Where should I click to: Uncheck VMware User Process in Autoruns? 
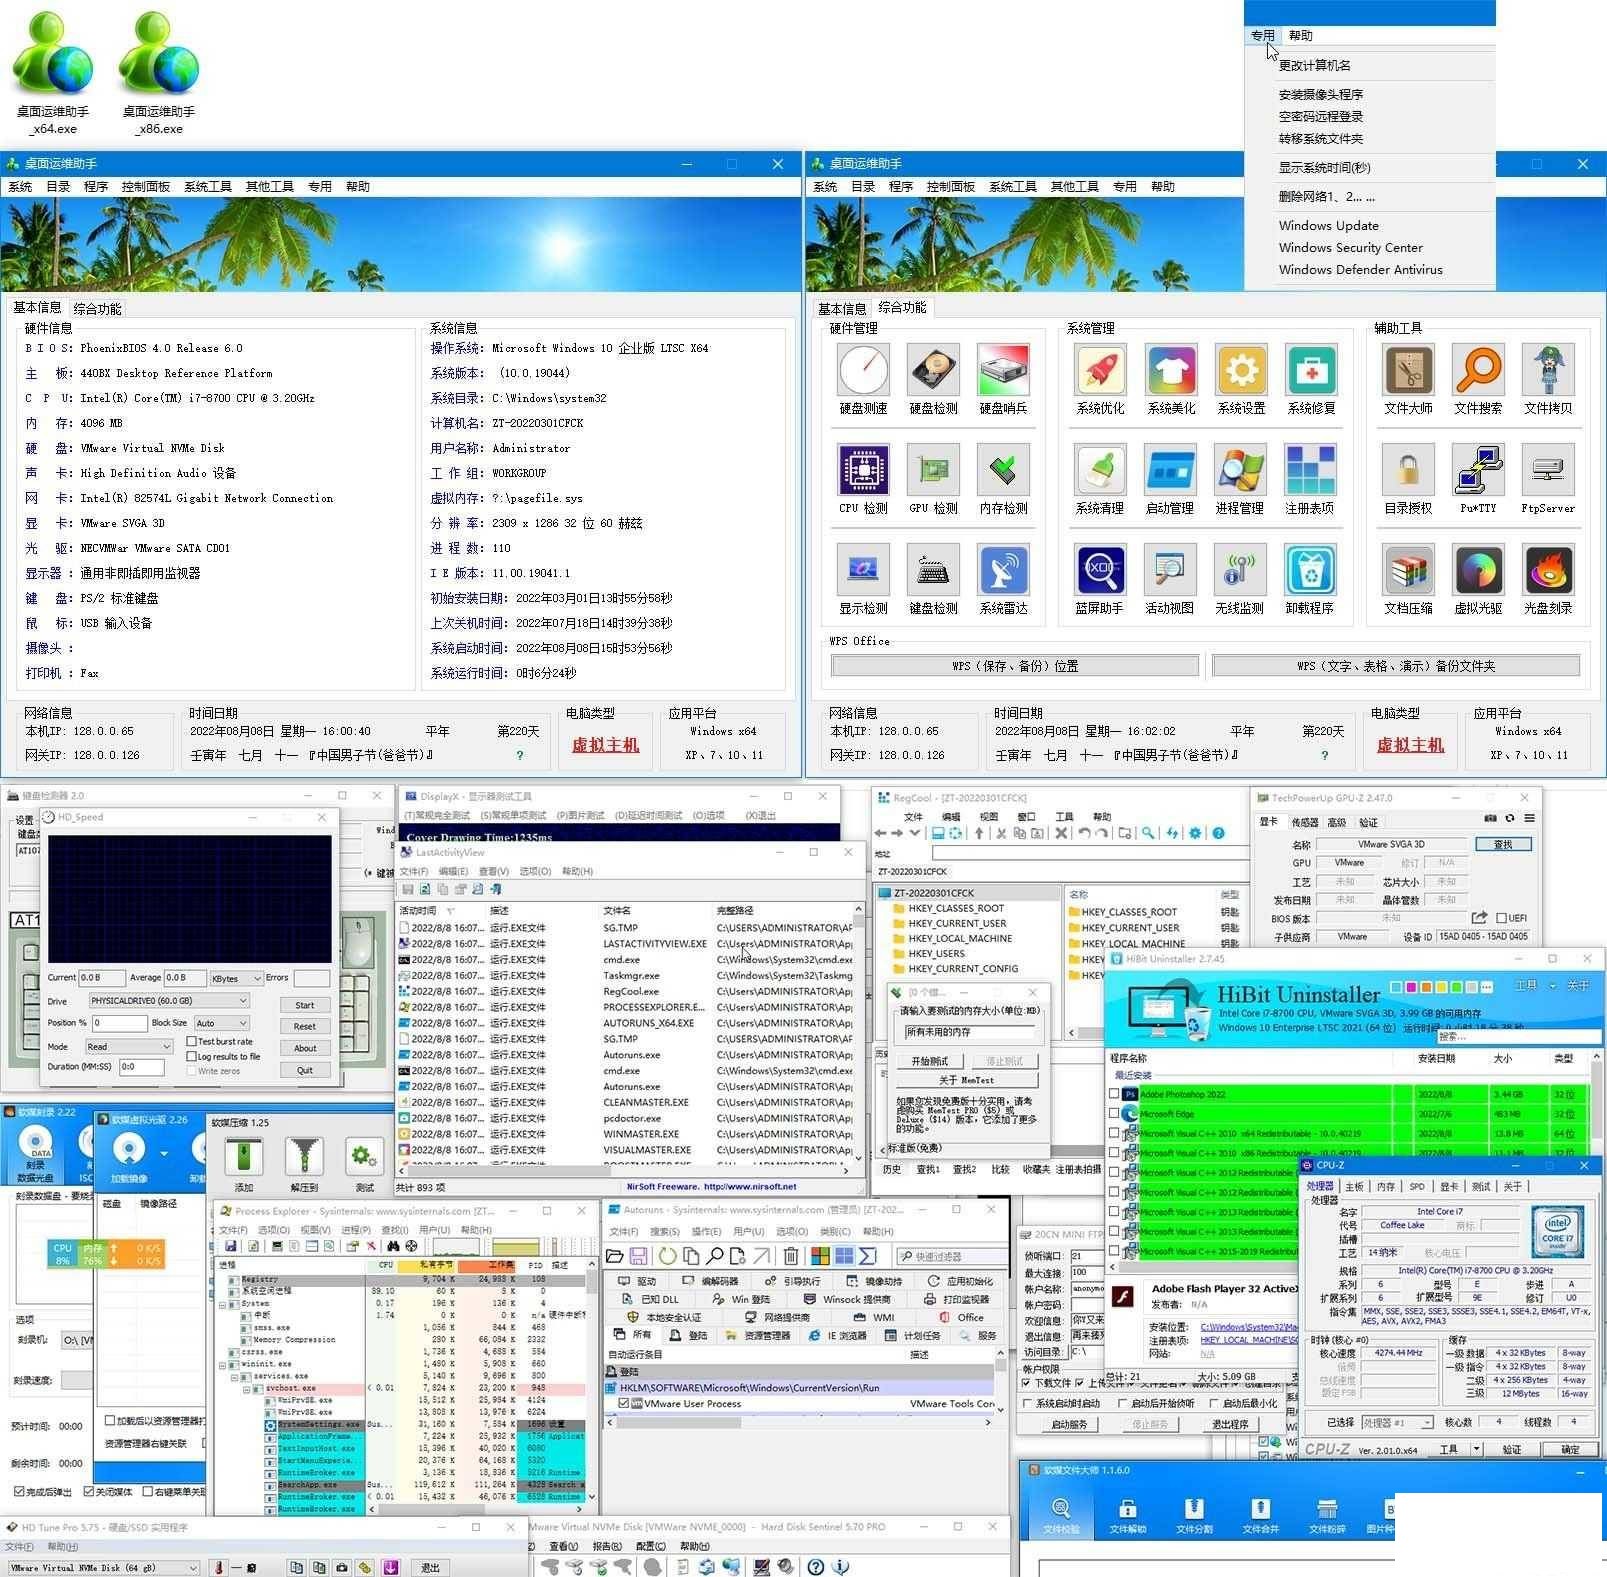624,1403
